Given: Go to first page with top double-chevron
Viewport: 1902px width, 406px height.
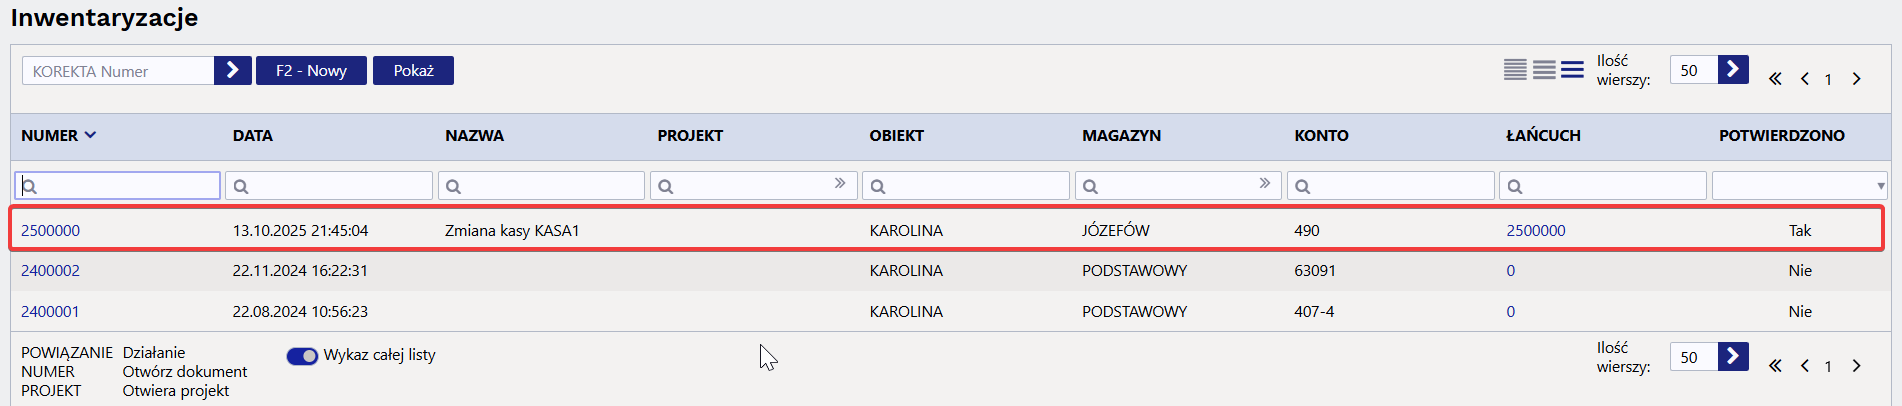Looking at the screenshot, I should coord(1775,79).
